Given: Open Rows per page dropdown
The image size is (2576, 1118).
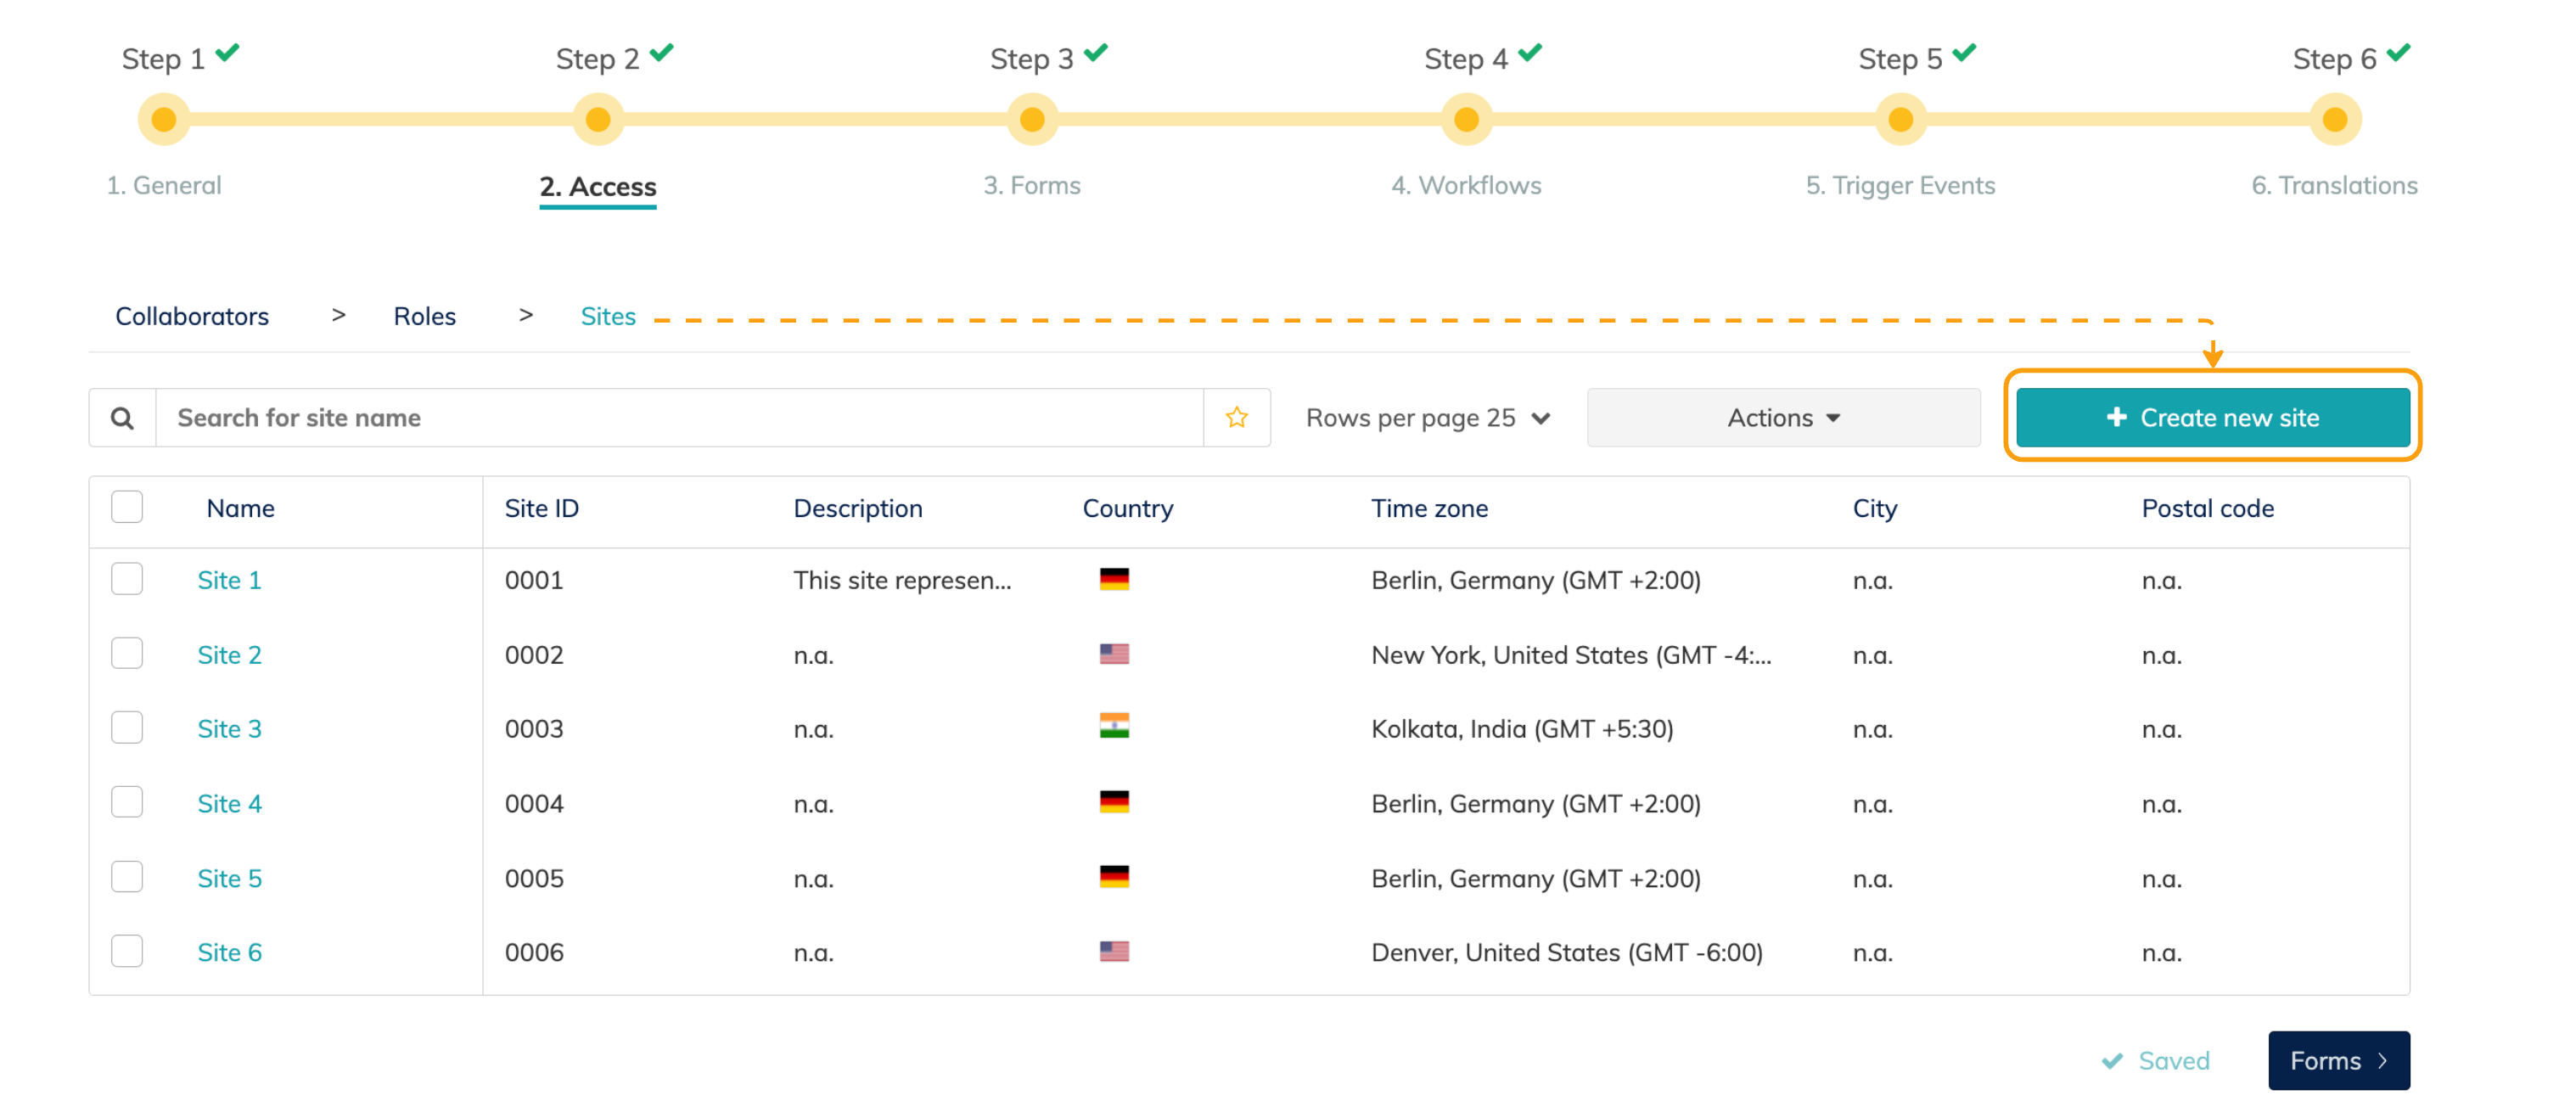Looking at the screenshot, I should 1427,418.
